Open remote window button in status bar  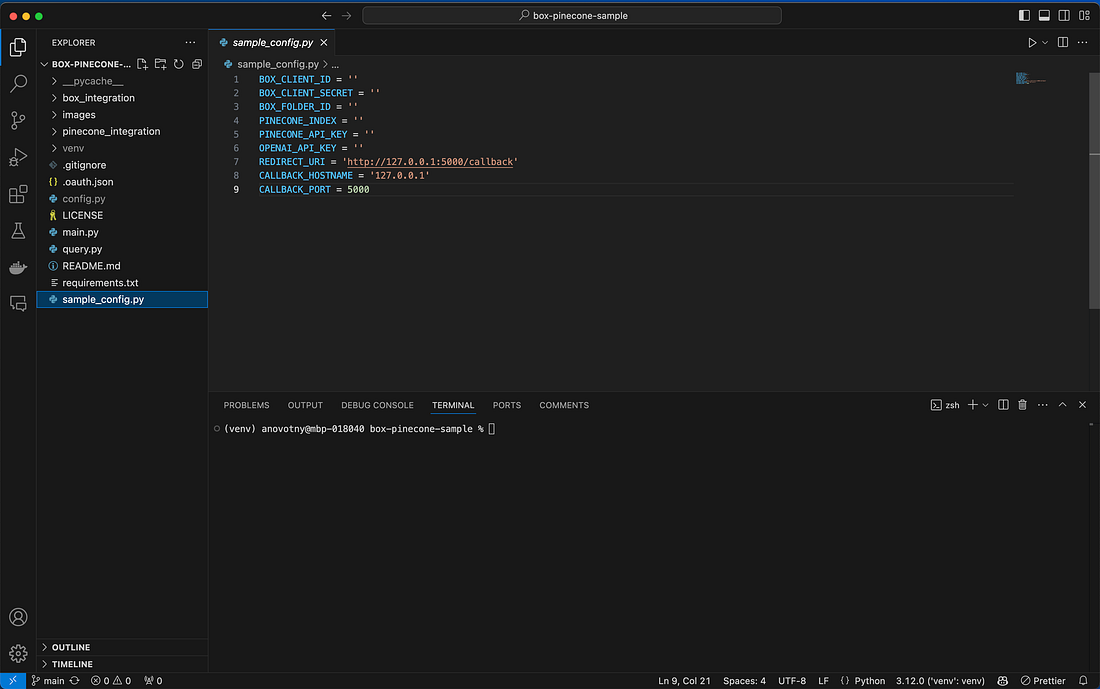tap(13, 681)
